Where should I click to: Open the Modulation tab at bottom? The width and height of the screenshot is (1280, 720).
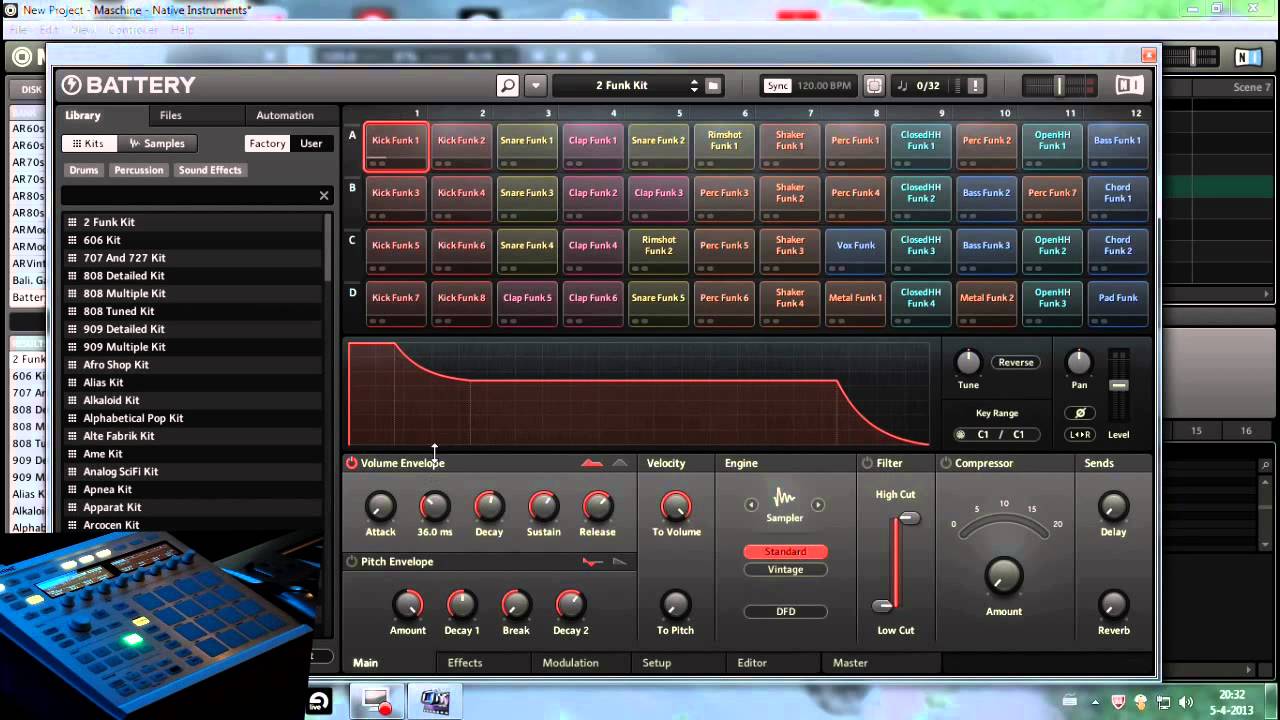click(570, 663)
